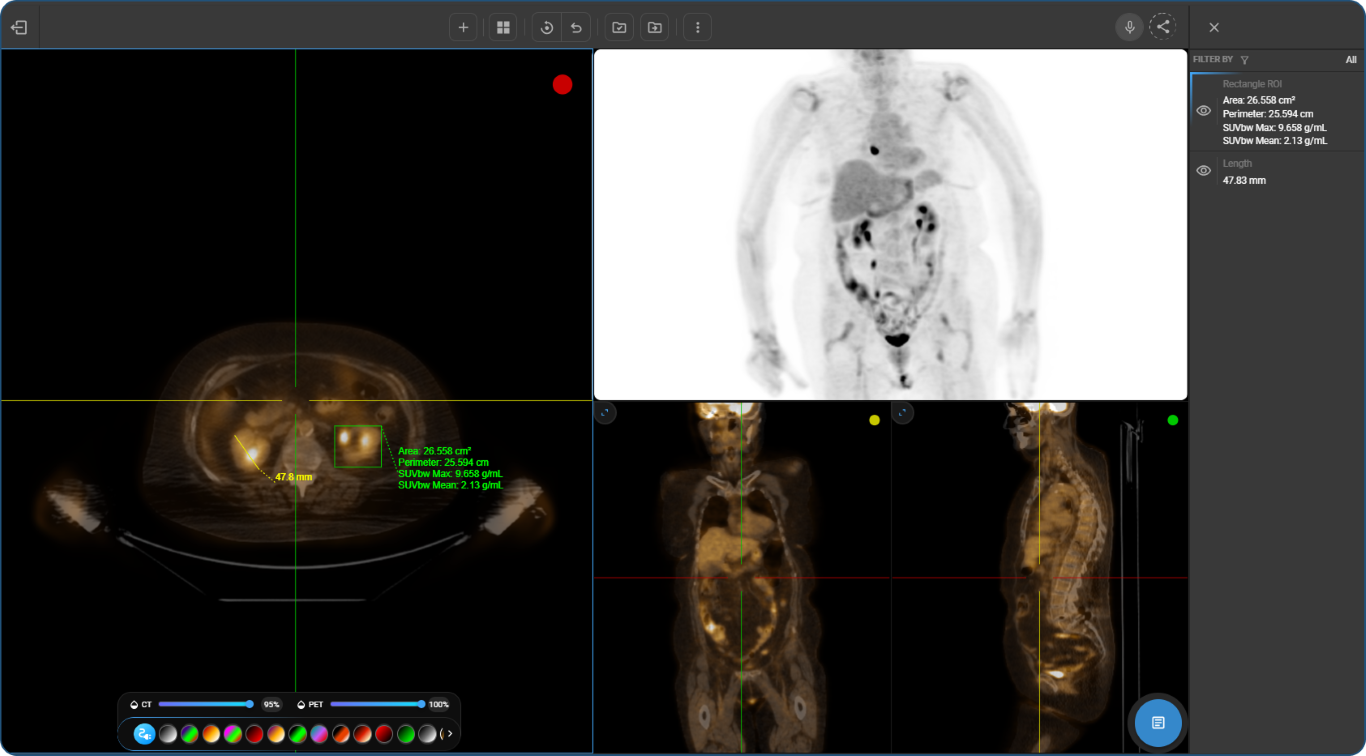Open the grid layout selector

(x=503, y=27)
